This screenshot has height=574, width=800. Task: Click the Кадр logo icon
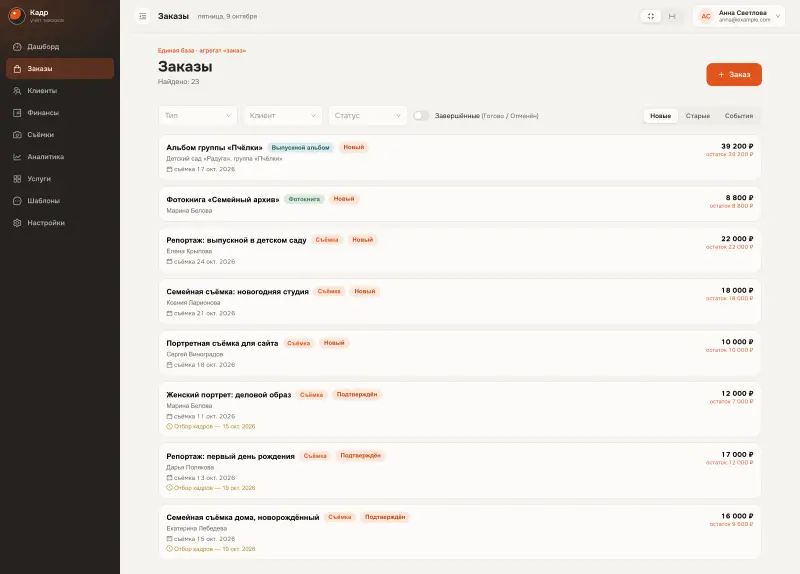[16, 16]
